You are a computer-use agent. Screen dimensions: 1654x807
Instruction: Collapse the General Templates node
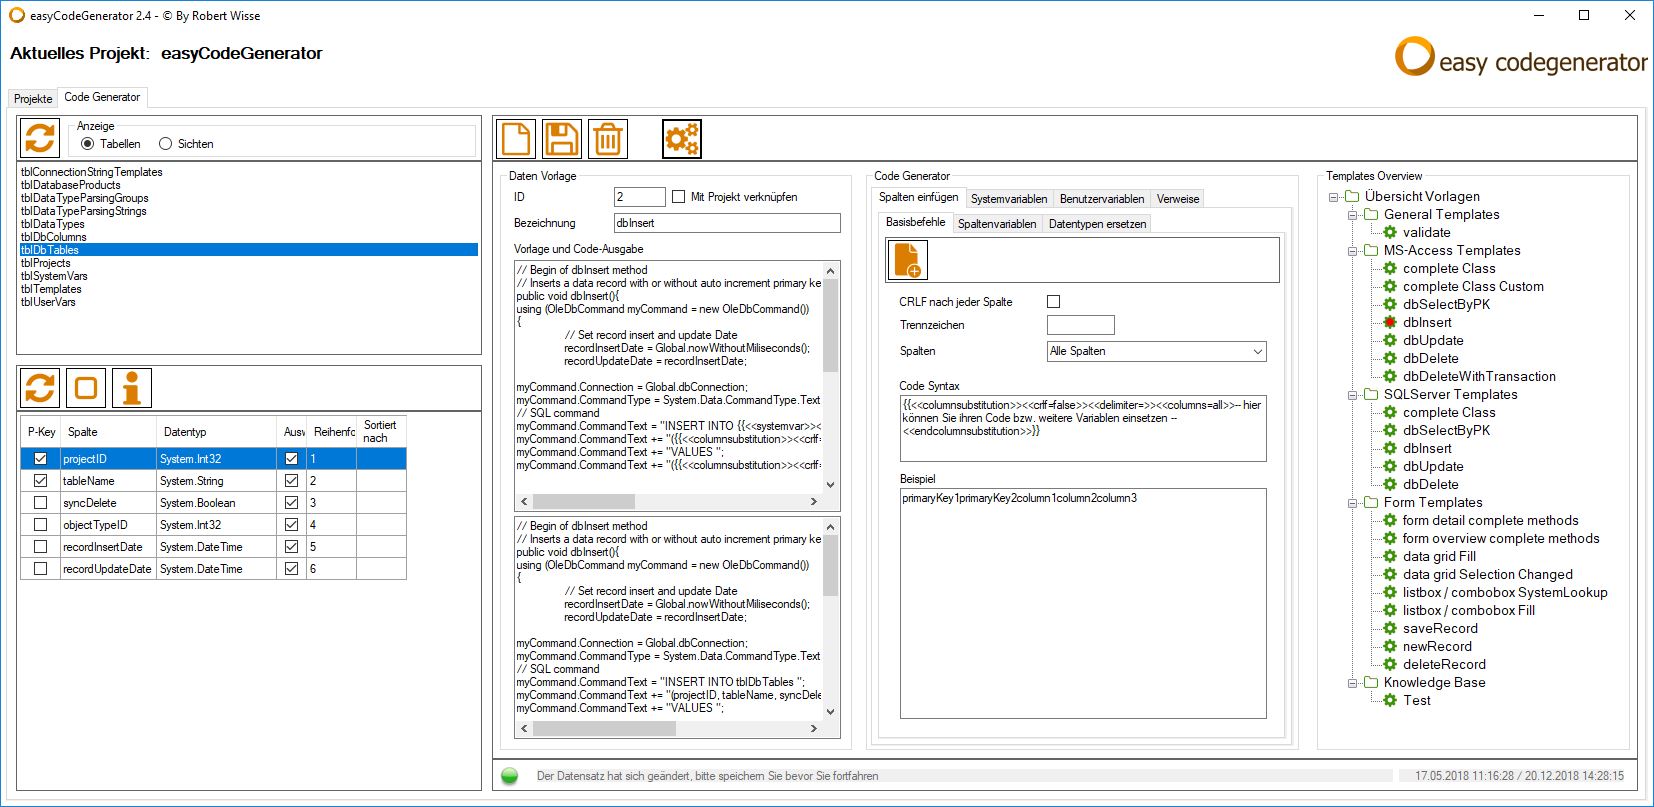1352,215
